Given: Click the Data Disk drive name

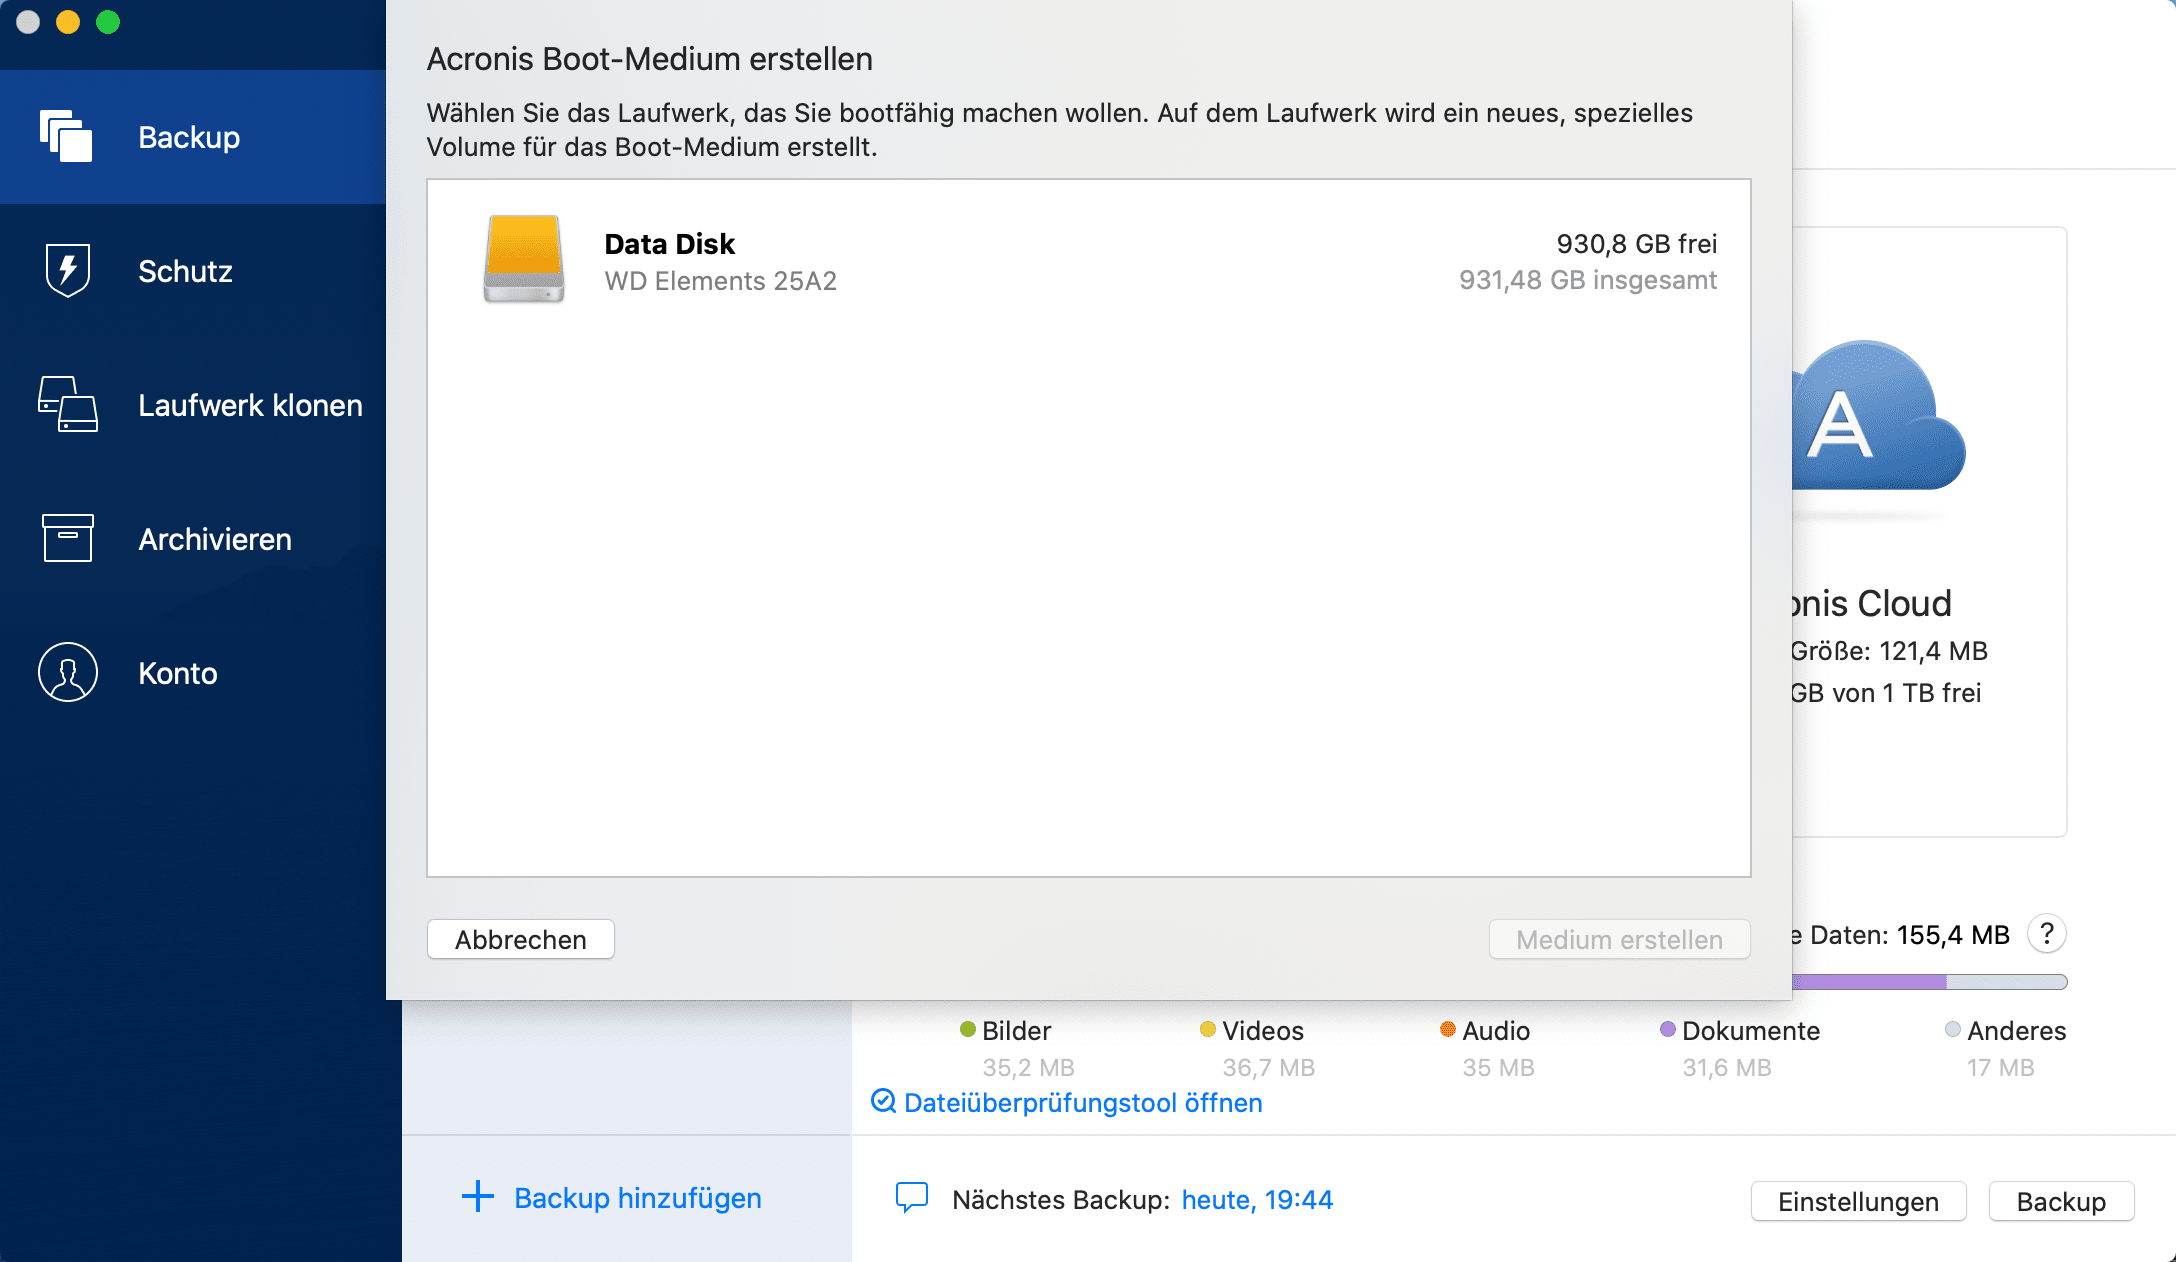Looking at the screenshot, I should (670, 244).
